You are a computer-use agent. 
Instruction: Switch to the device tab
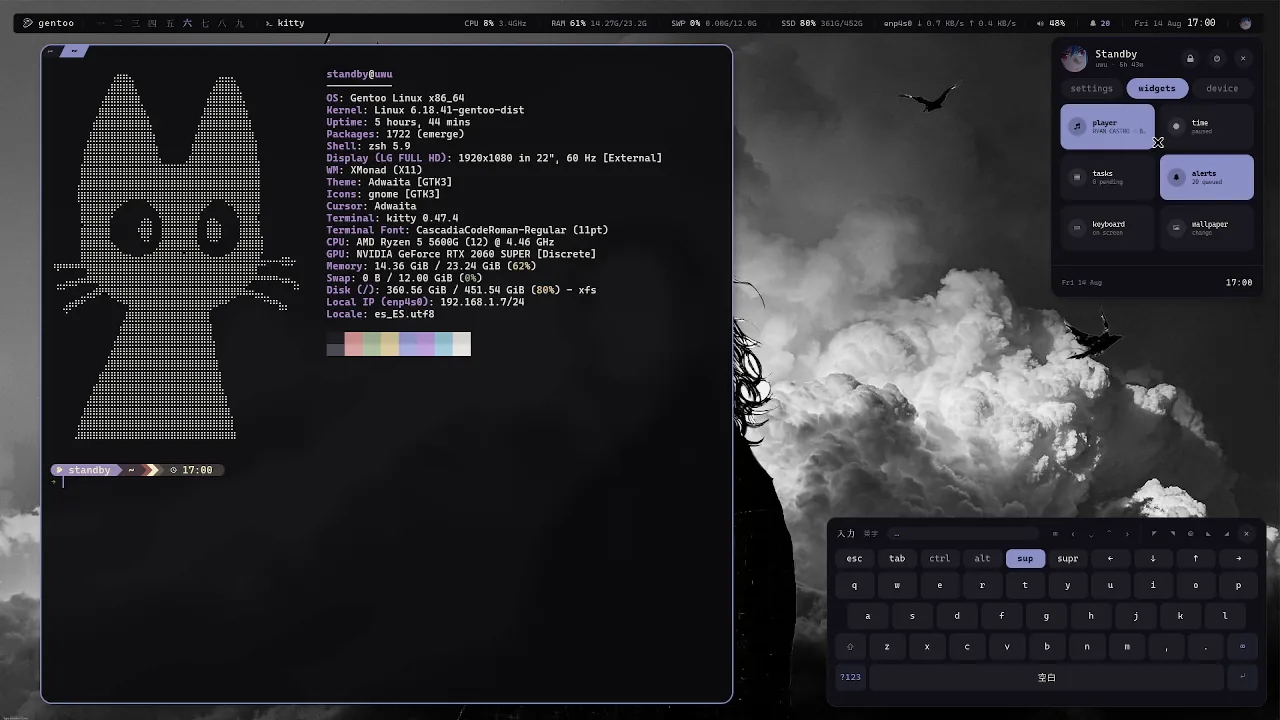pyautogui.click(x=1222, y=88)
